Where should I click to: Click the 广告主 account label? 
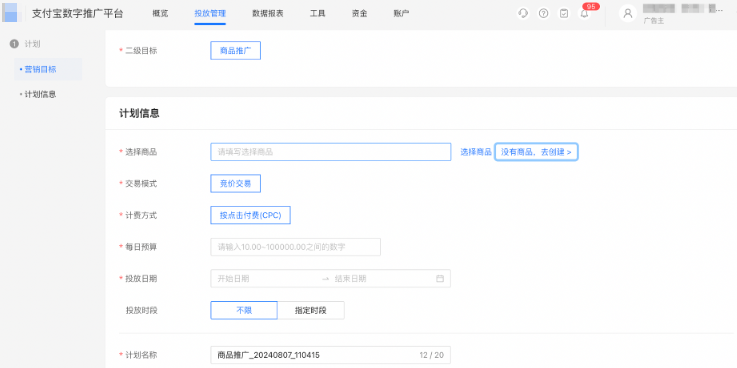tap(654, 21)
